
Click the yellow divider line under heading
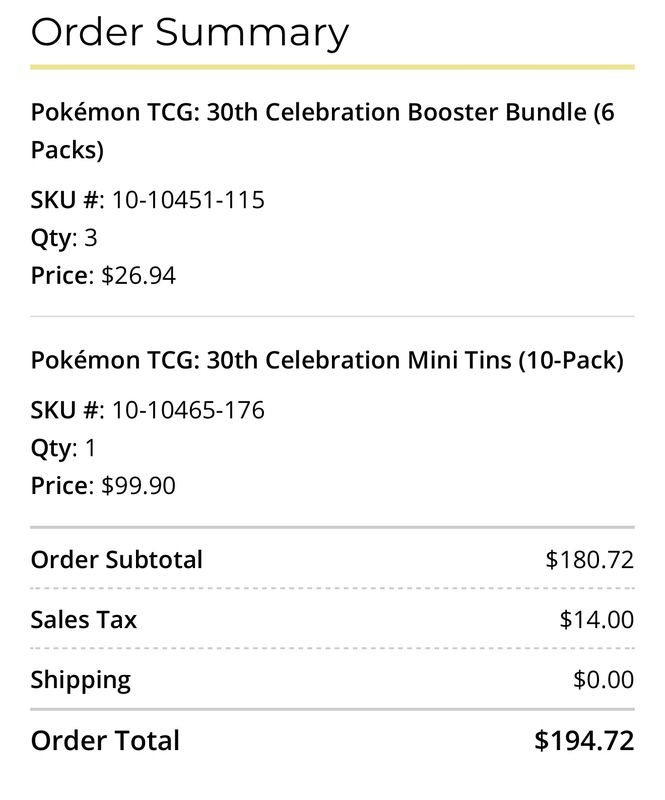point(332,67)
